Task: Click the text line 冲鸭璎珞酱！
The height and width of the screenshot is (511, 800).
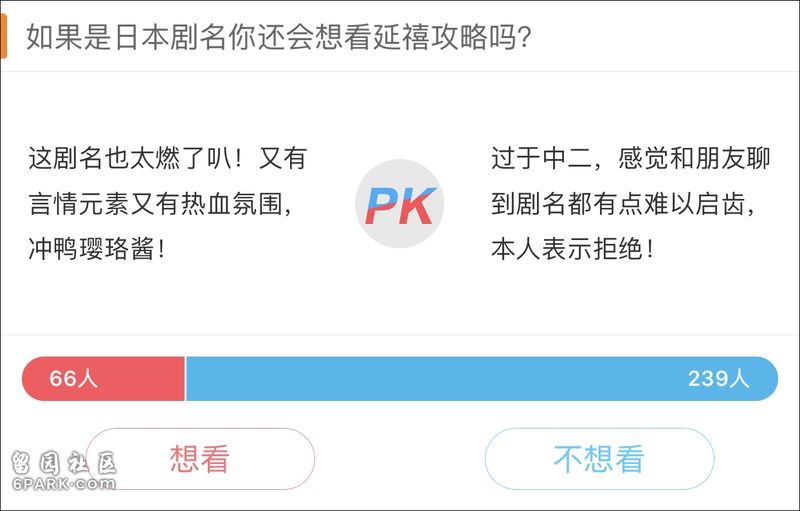Action: pyautogui.click(x=97, y=249)
